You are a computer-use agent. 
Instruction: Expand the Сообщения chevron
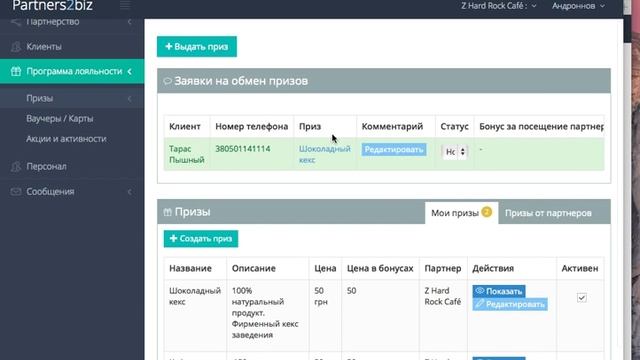129,191
